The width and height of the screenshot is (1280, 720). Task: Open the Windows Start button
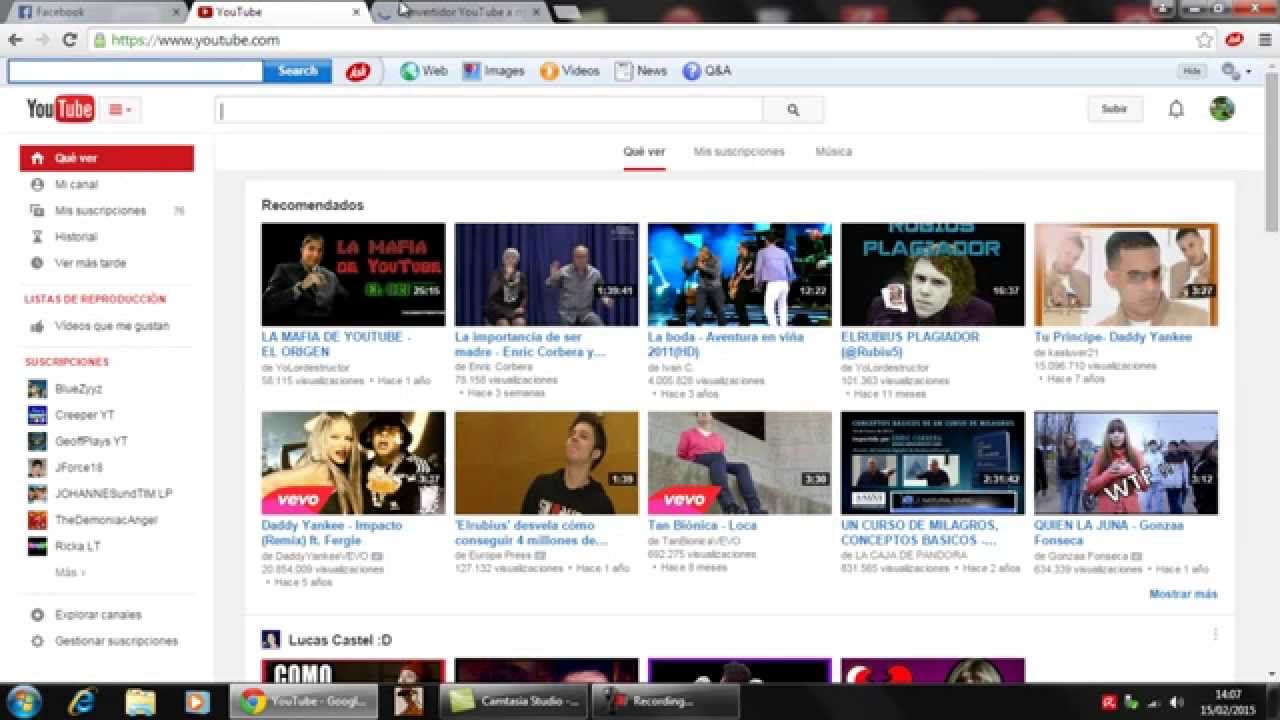coord(23,701)
